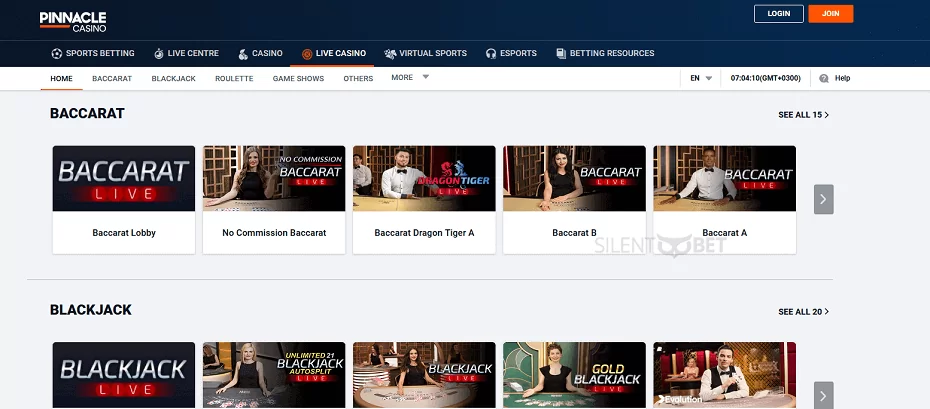
Task: Open the Unlimited 21 Blackjack Autosplit thumbnail
Action: [x=274, y=375]
